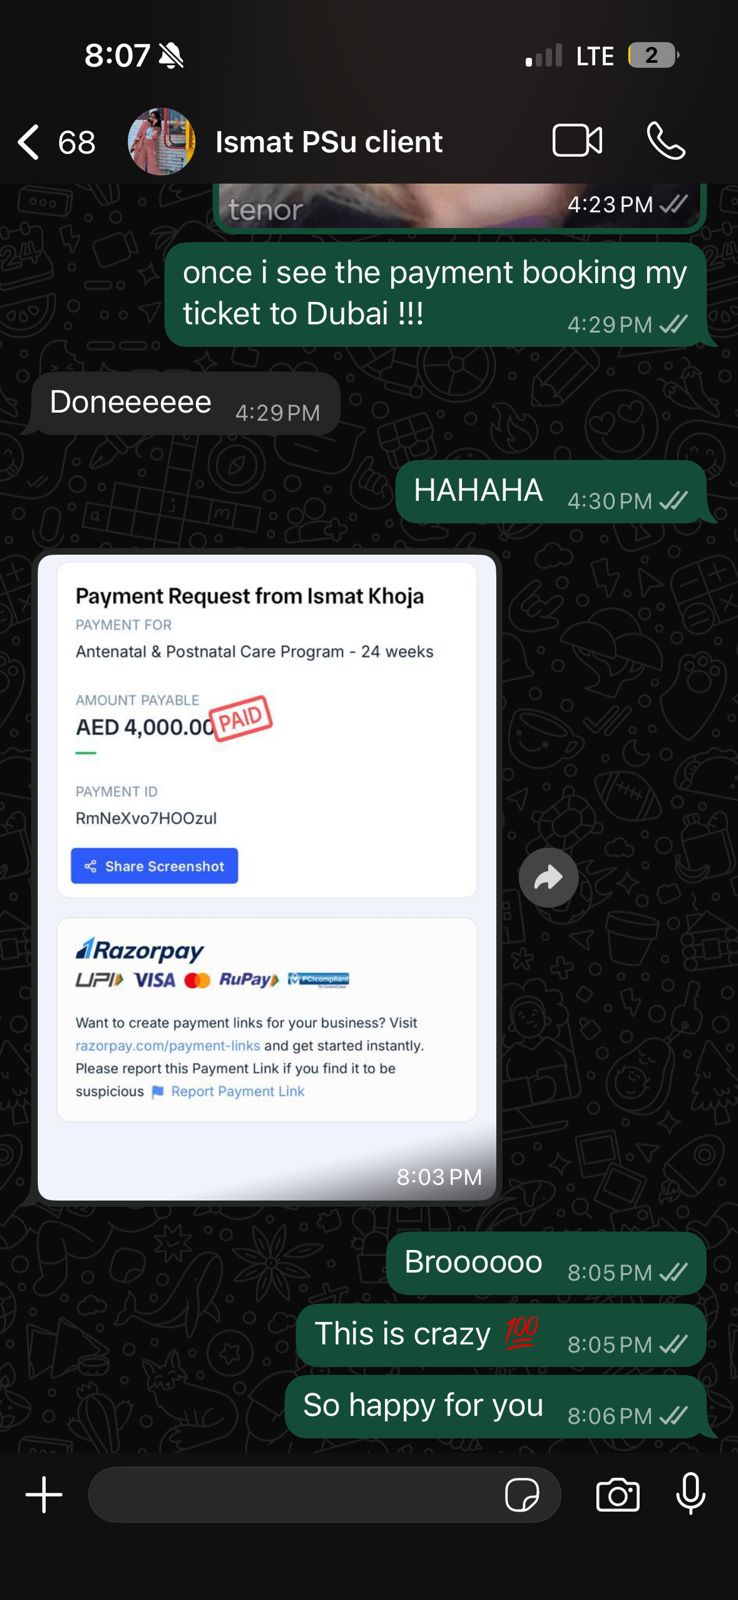This screenshot has width=738, height=1600.
Task: Select the 'HAHAHA' message bubble
Action: [x=551, y=492]
